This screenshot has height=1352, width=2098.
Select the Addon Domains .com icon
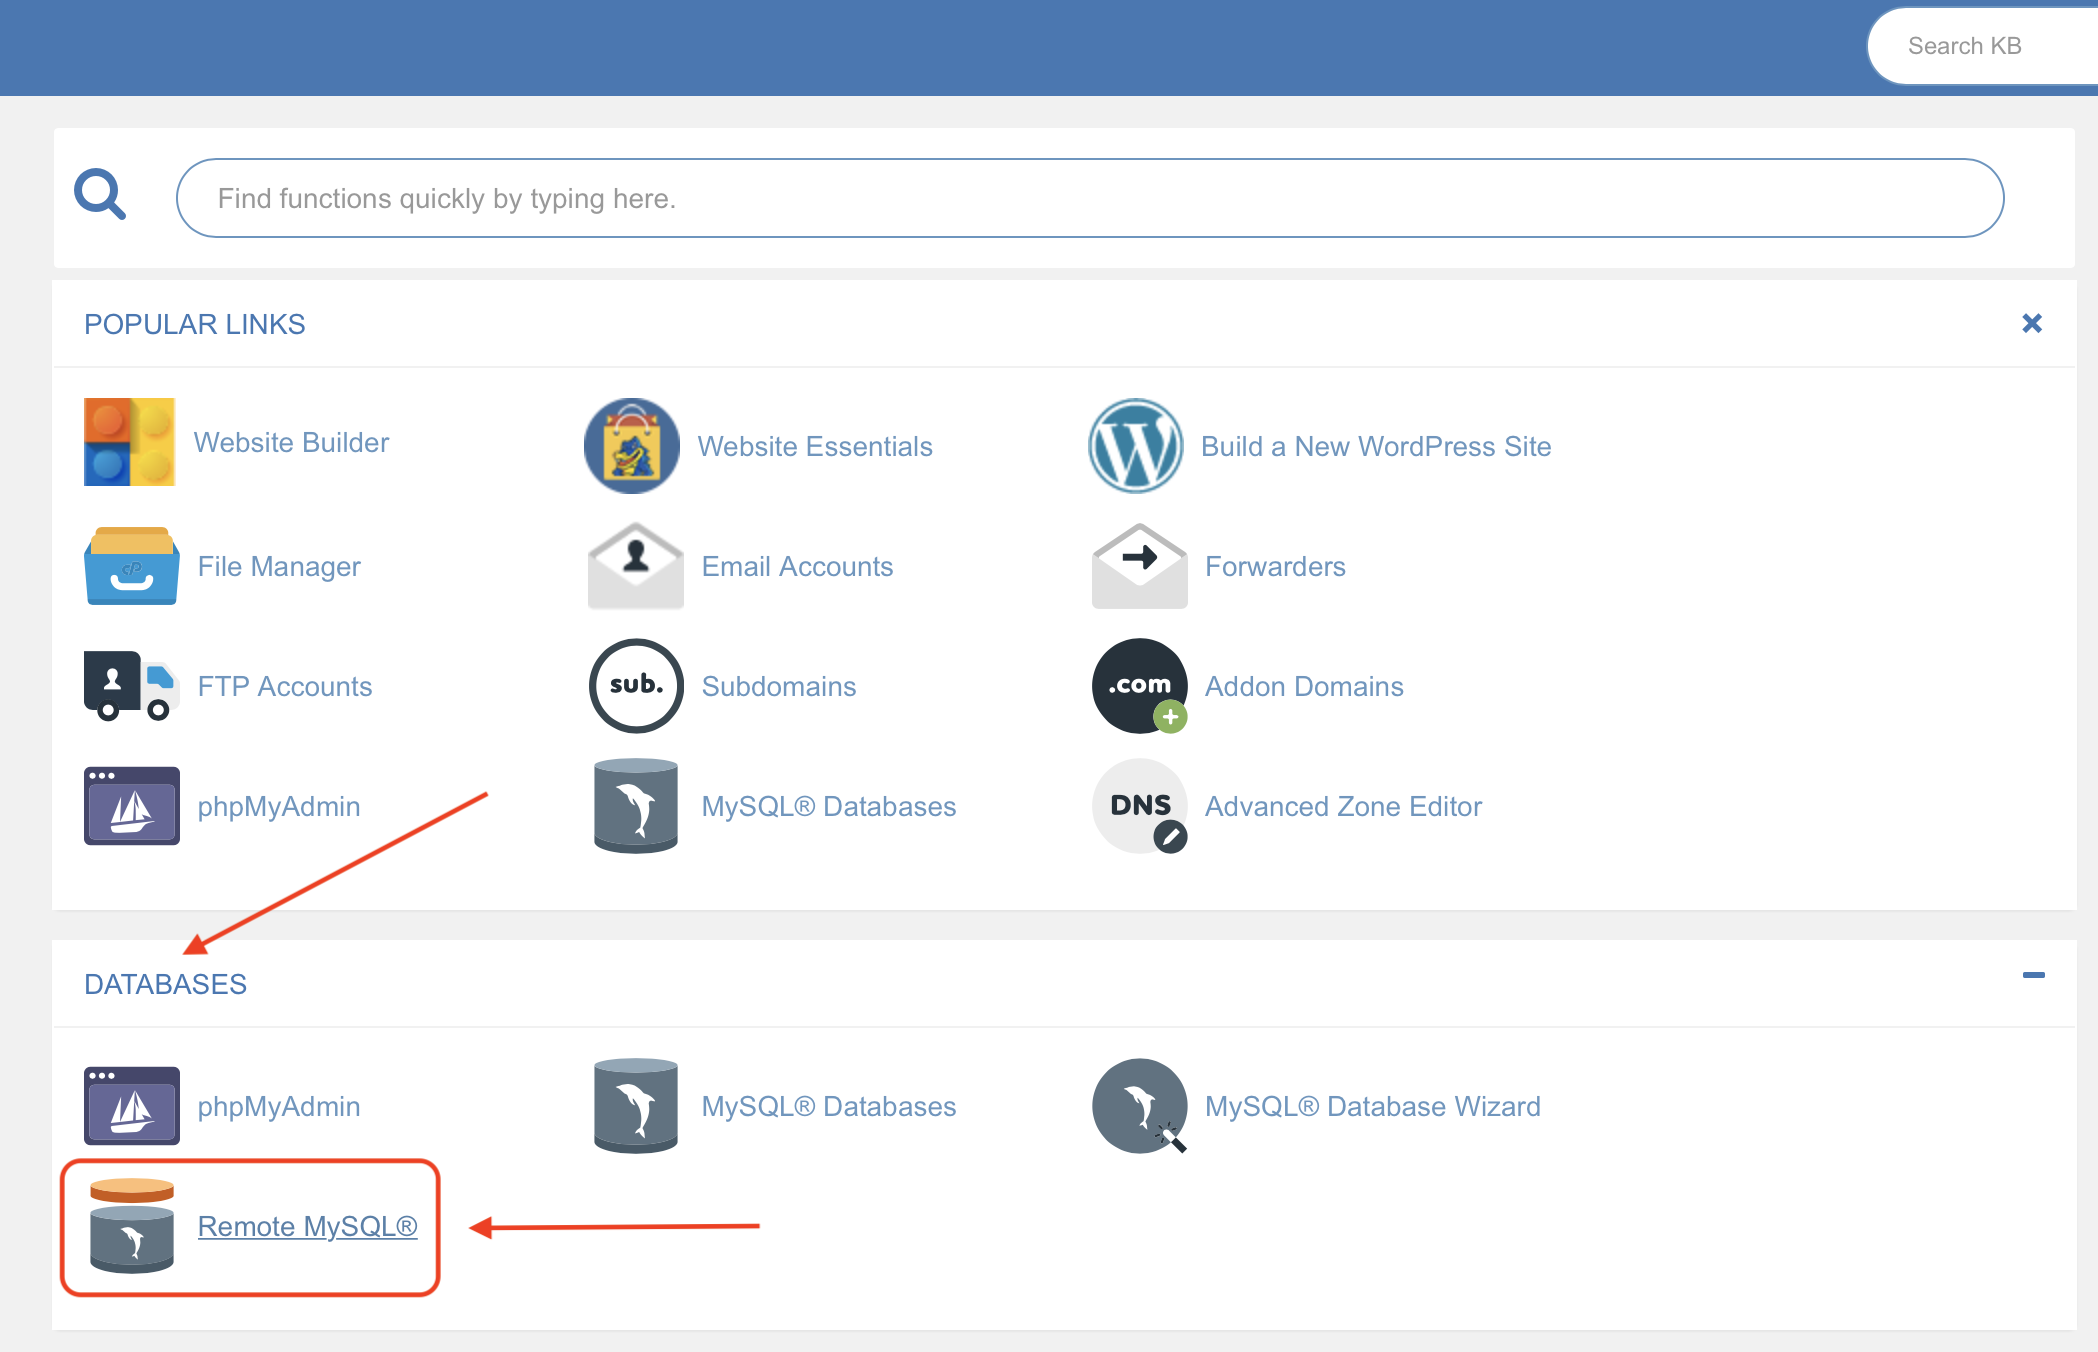[x=1138, y=686]
